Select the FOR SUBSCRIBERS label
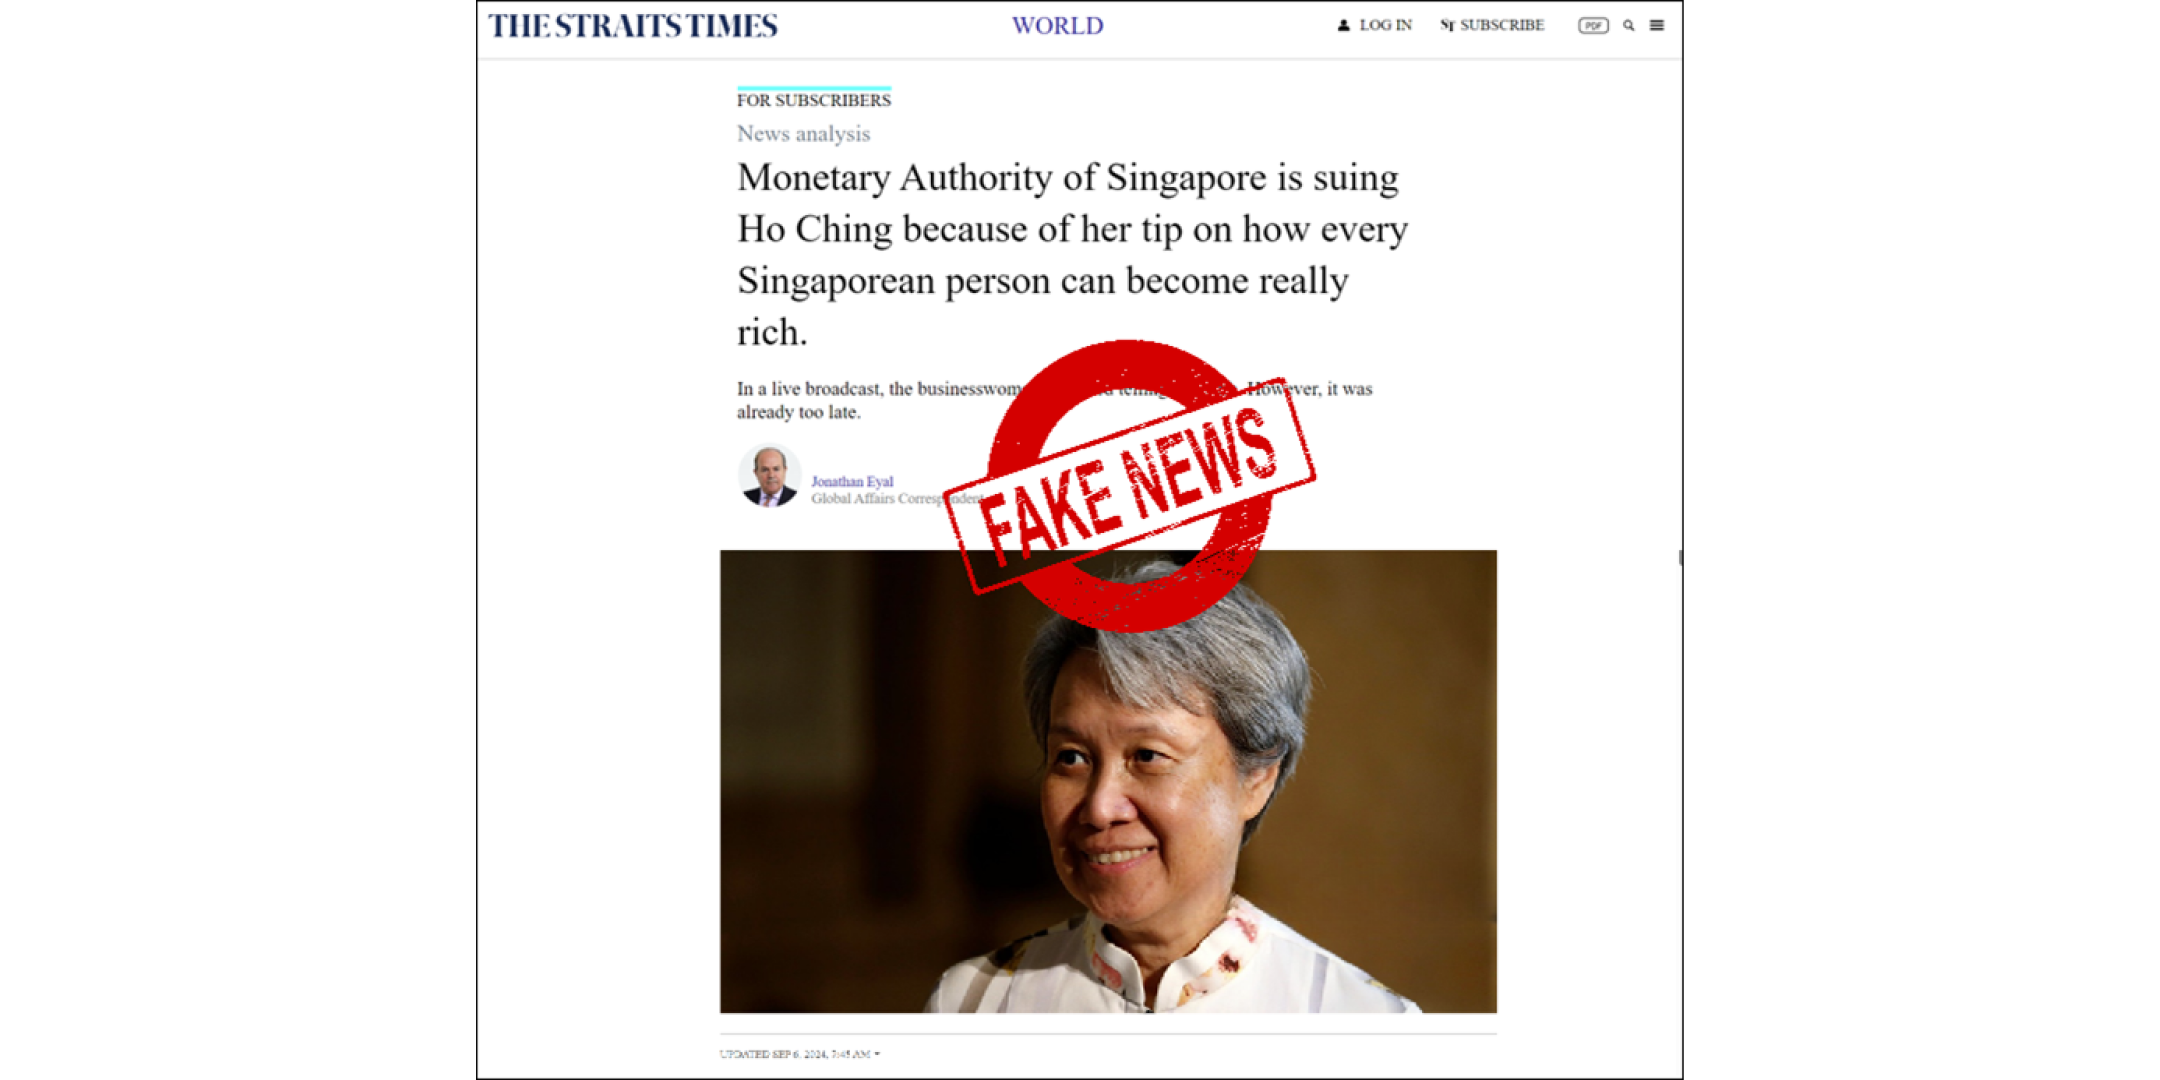The width and height of the screenshot is (2160, 1080). click(814, 100)
